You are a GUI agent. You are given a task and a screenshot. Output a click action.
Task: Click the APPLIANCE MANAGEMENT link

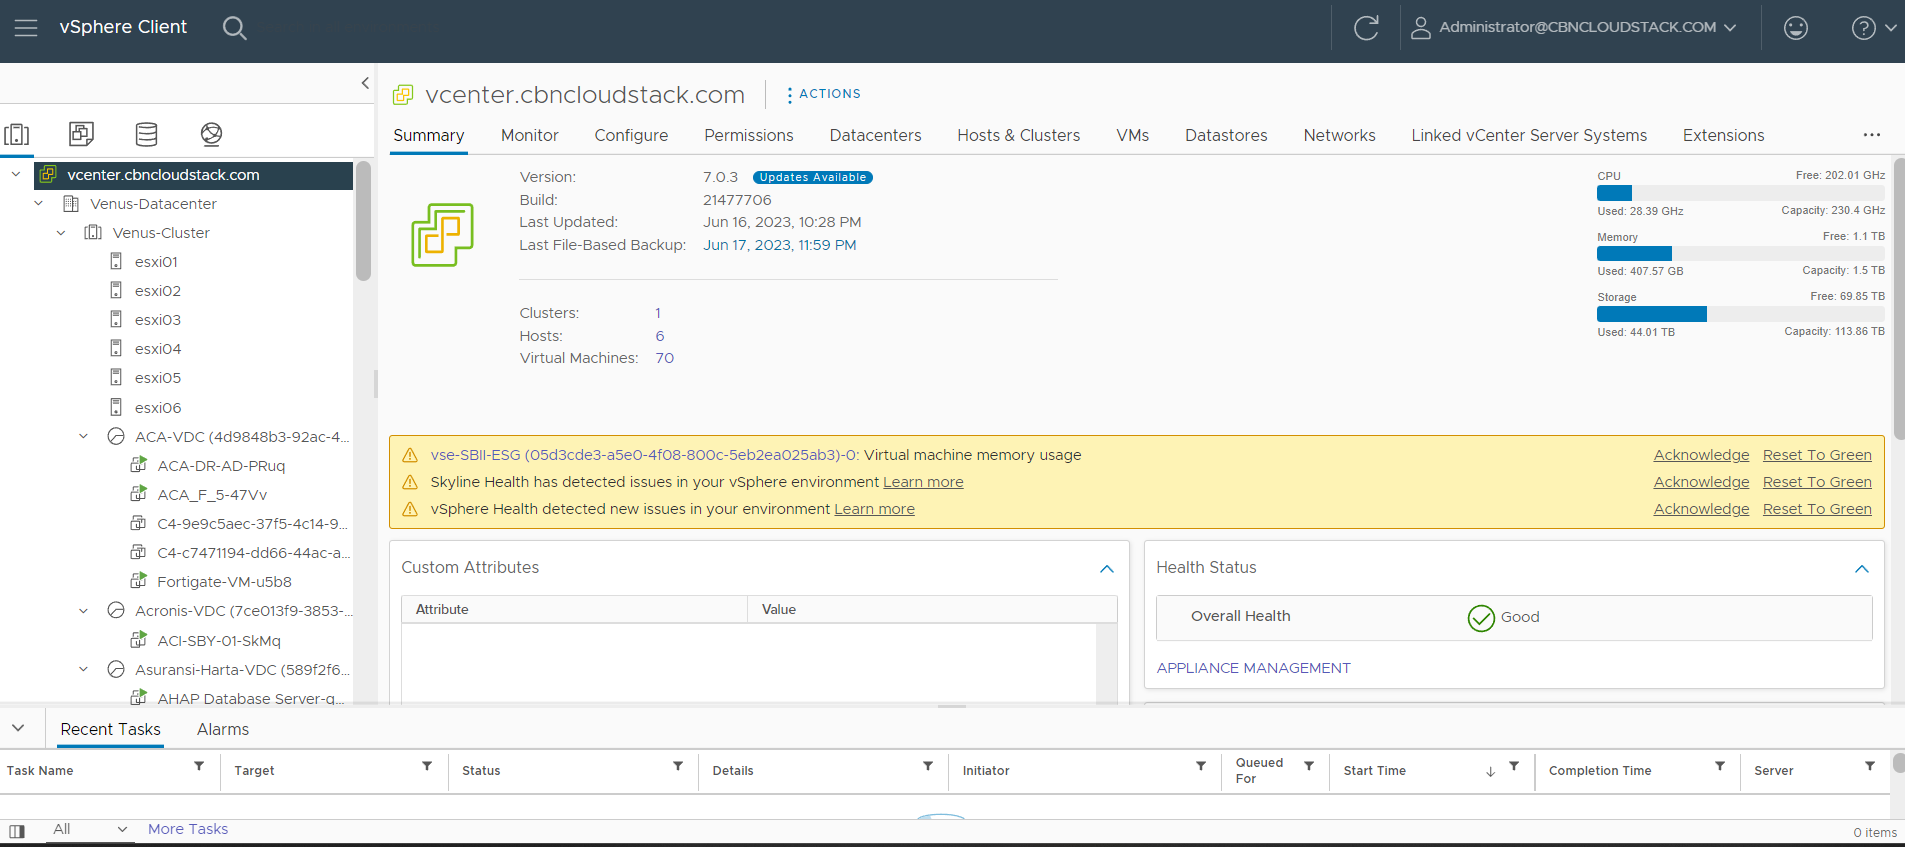coord(1253,668)
